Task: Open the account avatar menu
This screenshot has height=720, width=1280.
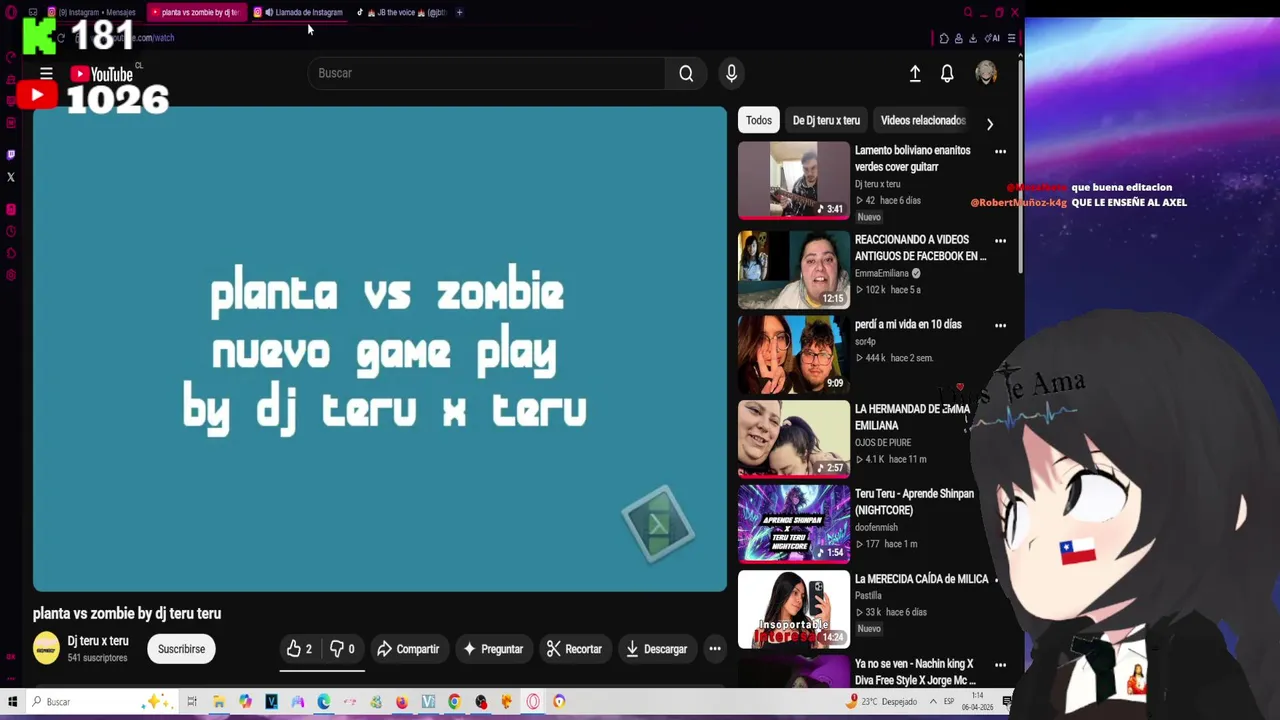Action: (x=986, y=73)
